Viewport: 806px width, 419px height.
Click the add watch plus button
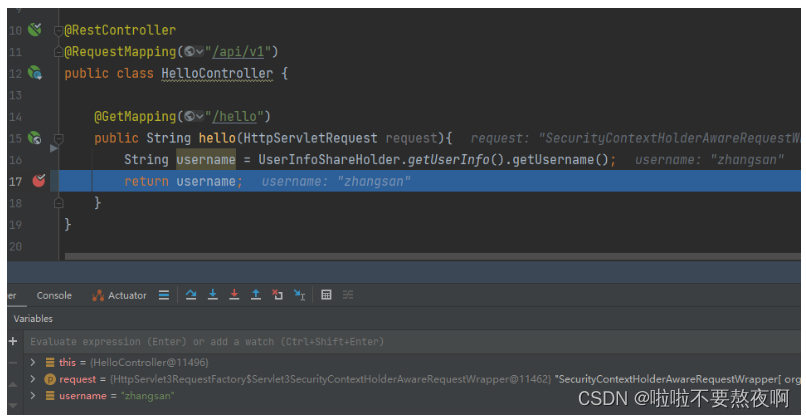[13, 341]
